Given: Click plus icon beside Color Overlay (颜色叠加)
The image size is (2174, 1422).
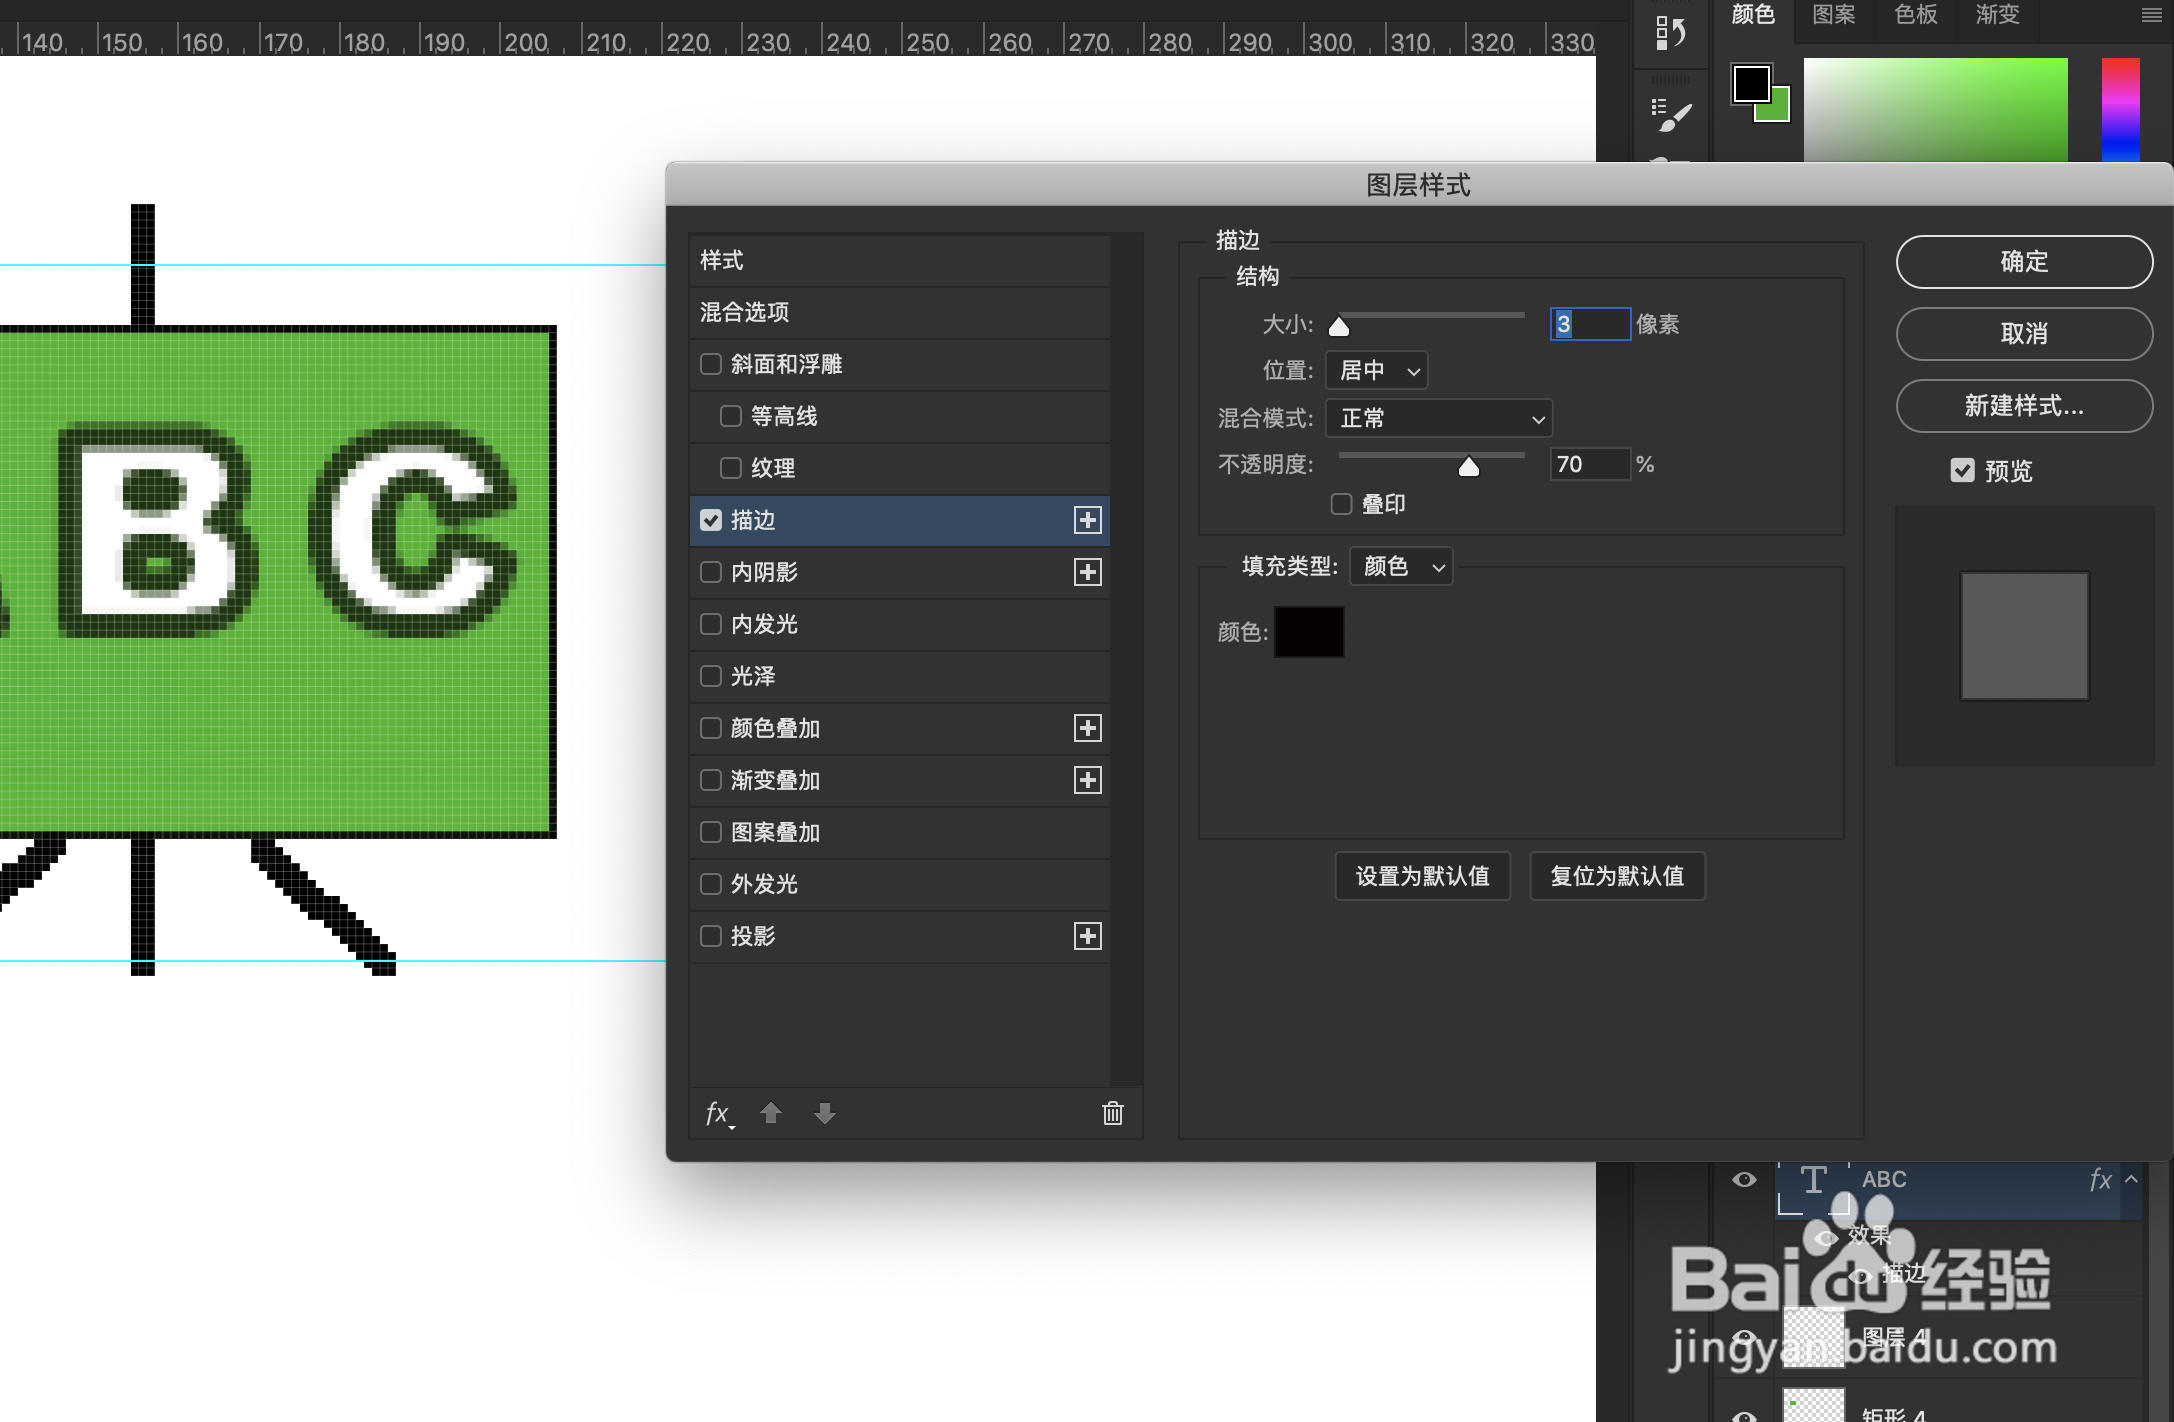Looking at the screenshot, I should [1087, 728].
